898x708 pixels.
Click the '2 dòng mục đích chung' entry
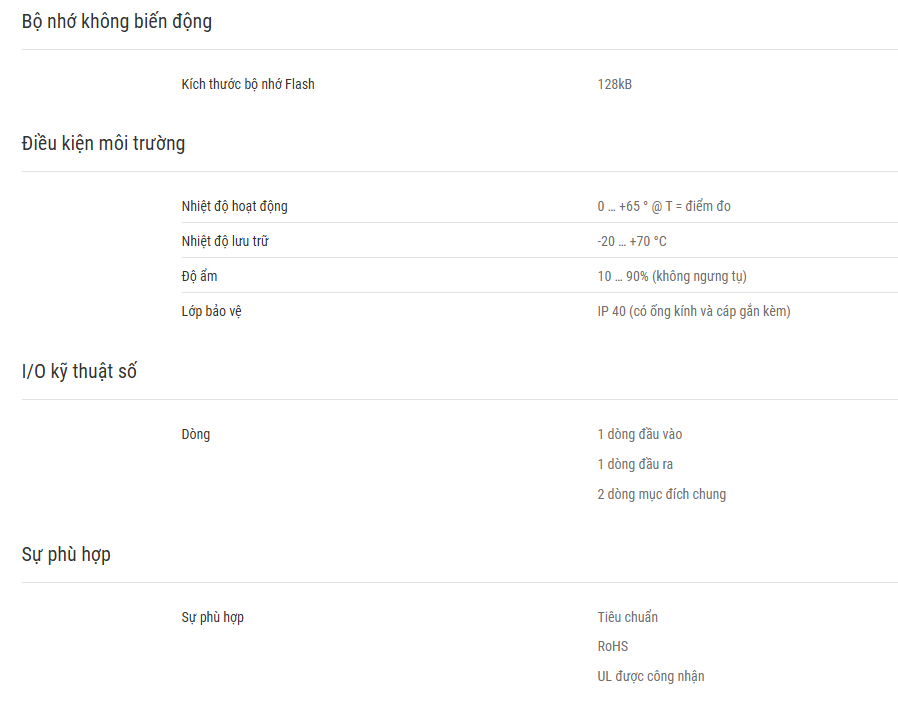[661, 494]
